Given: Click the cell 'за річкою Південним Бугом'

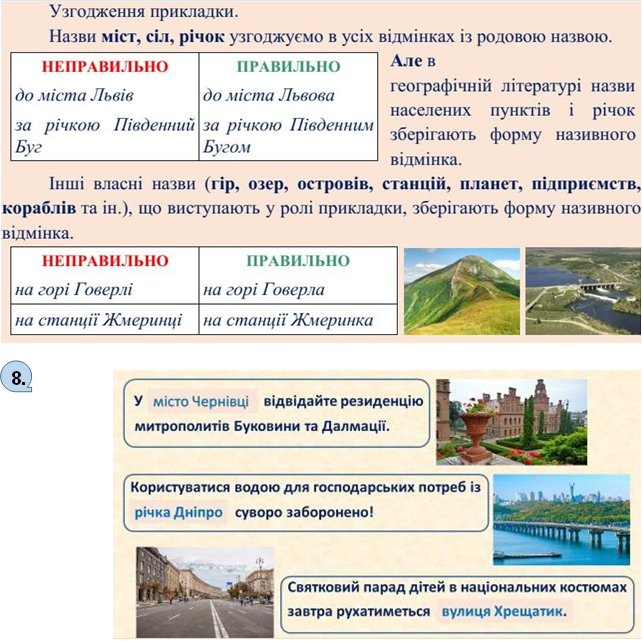Looking at the screenshot, I should (288, 135).
